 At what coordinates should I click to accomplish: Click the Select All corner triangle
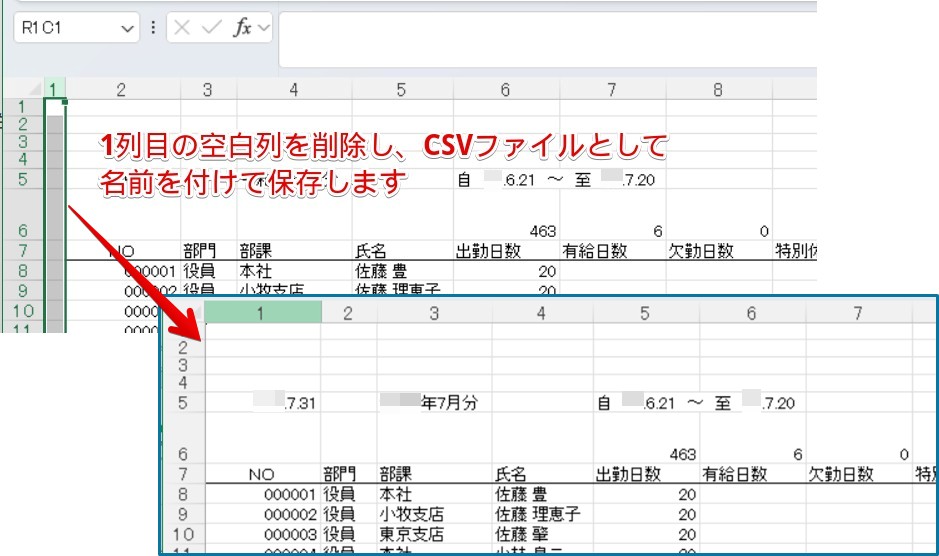click(35, 90)
